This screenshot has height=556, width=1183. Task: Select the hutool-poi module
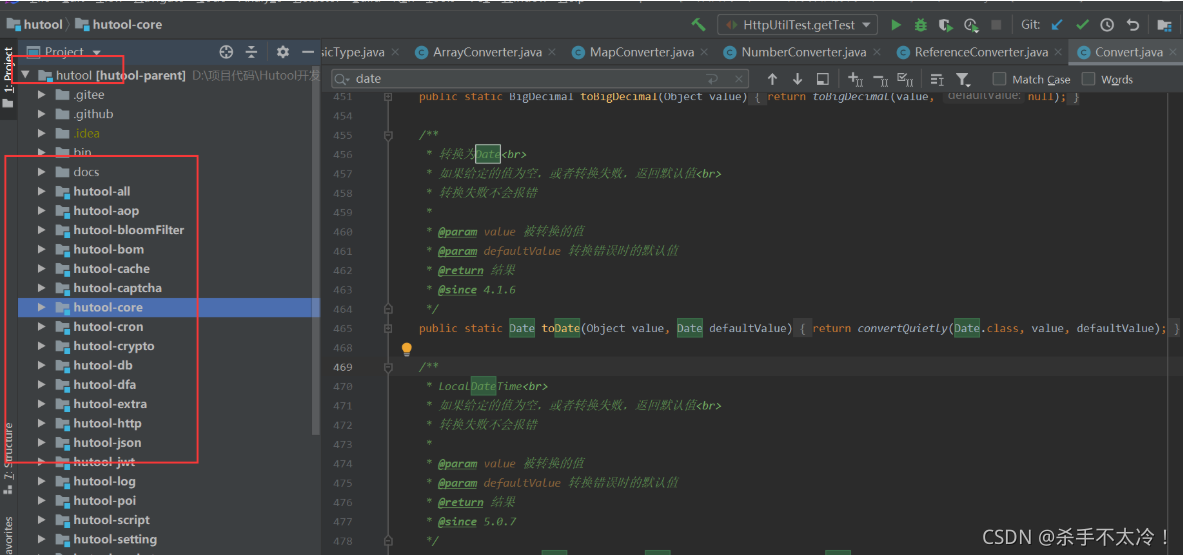pos(104,500)
